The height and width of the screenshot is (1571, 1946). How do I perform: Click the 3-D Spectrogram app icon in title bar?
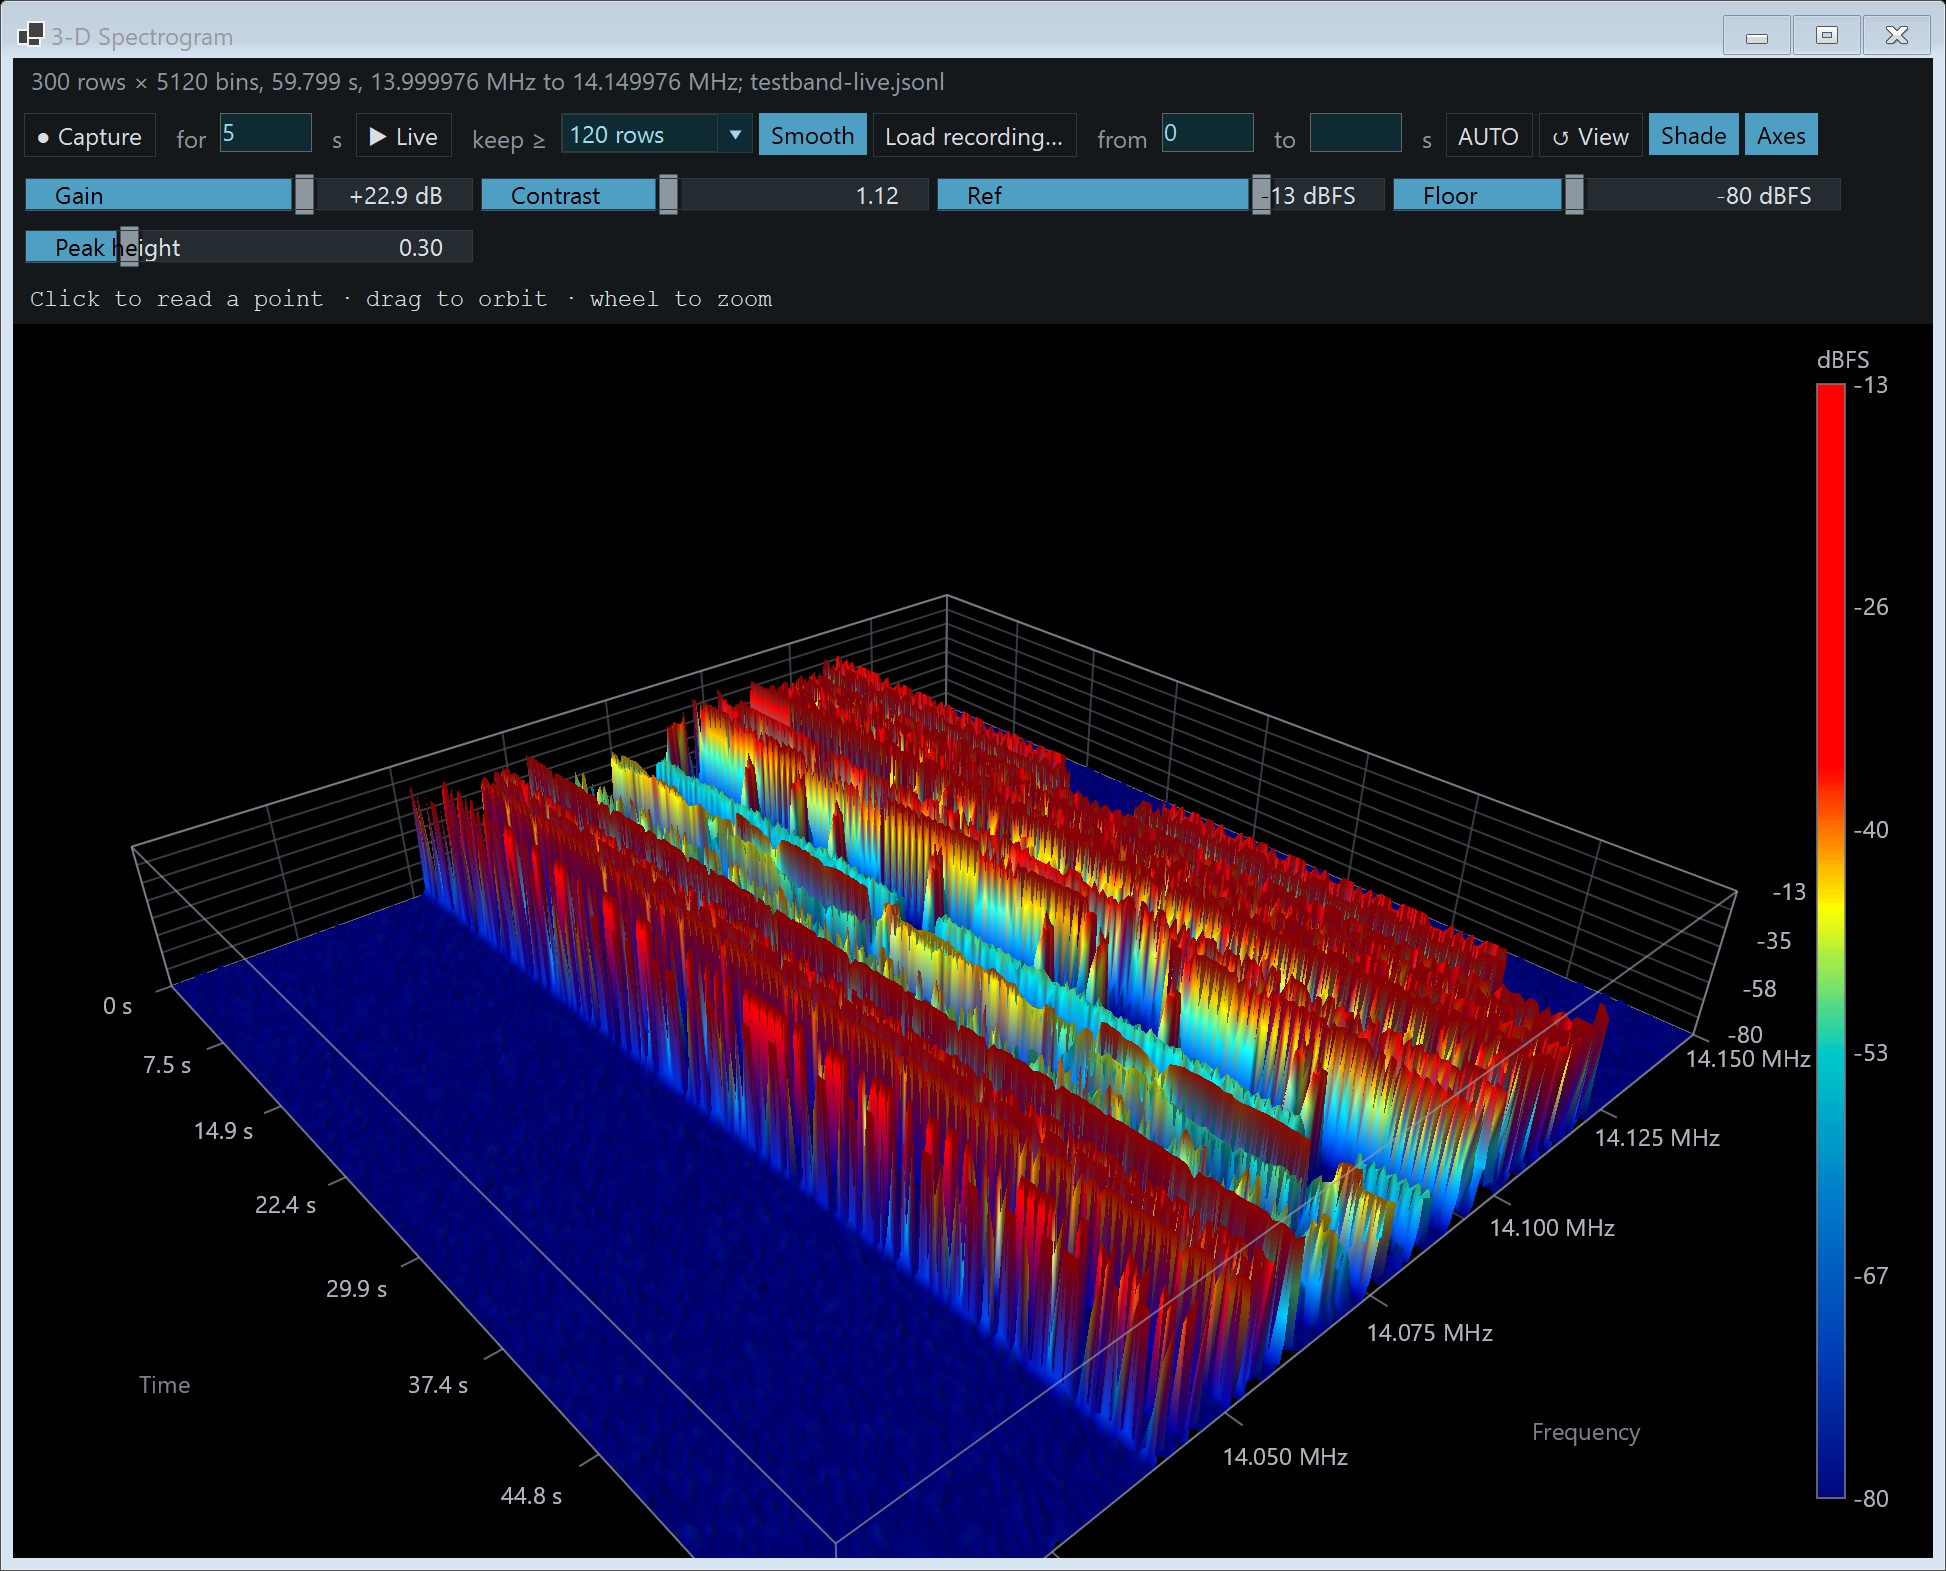(30, 35)
